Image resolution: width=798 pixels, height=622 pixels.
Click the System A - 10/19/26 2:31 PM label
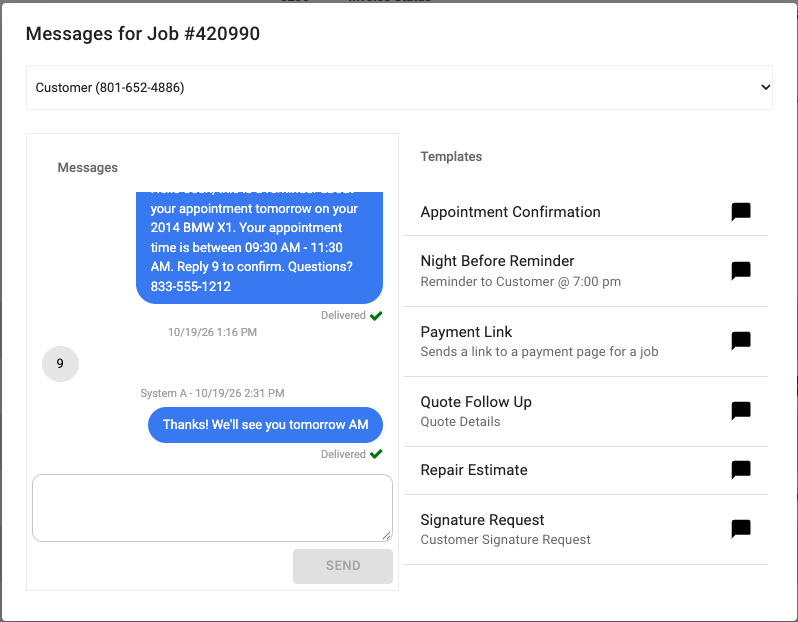tap(212, 393)
